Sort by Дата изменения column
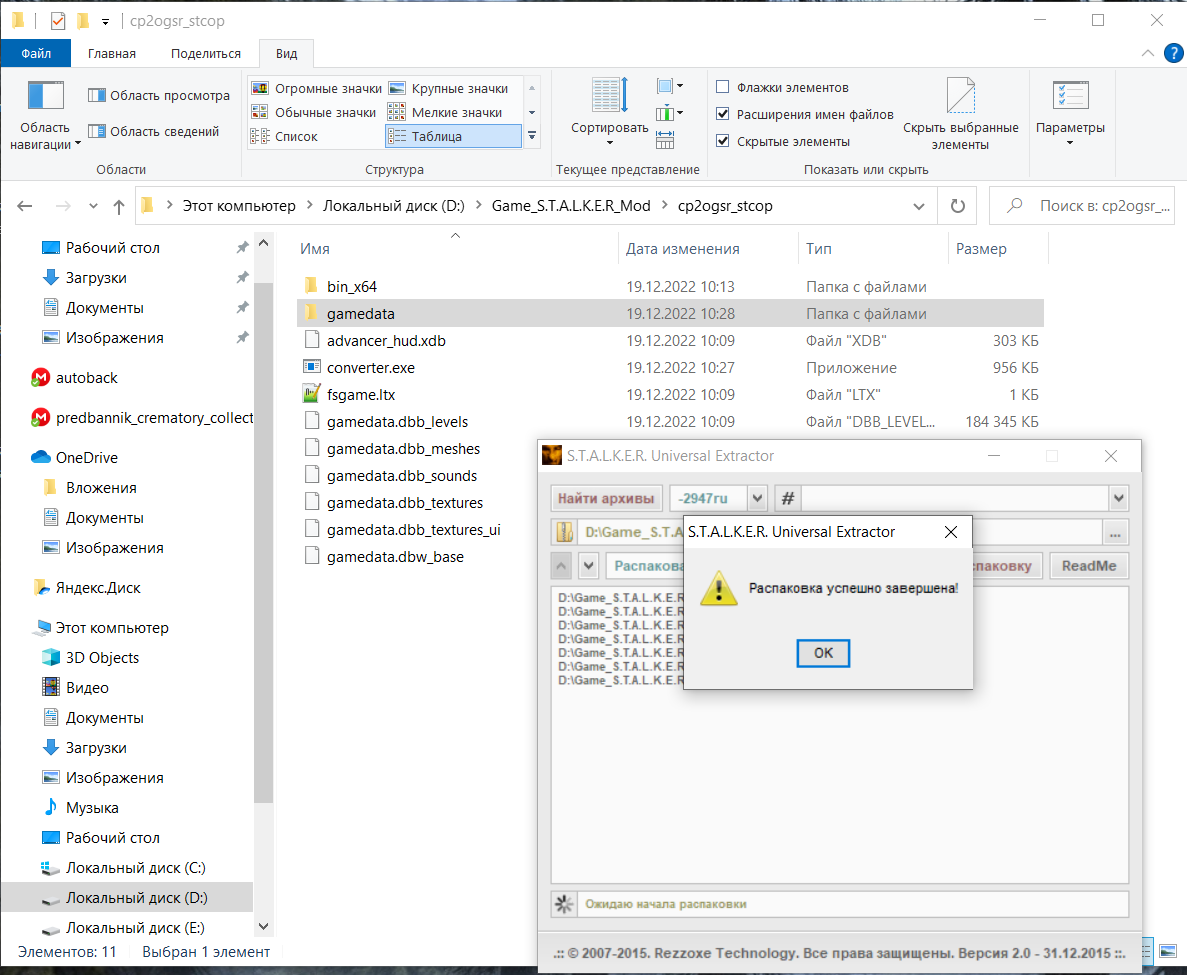The width and height of the screenshot is (1187, 975). coord(682,248)
